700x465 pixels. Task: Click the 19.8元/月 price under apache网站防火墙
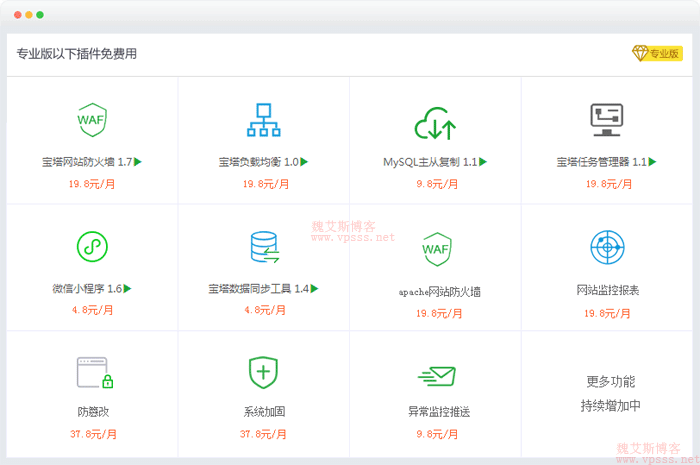coord(439,314)
